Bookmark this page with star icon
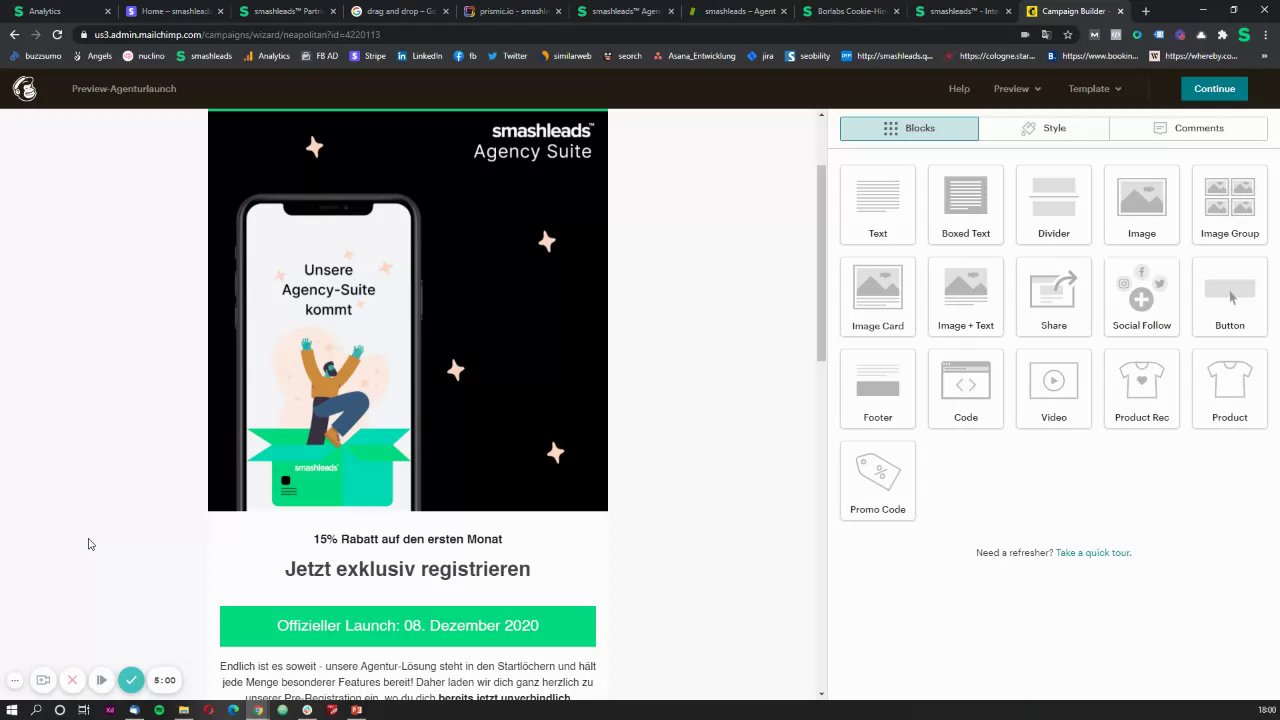The image size is (1280, 720). point(1068,34)
